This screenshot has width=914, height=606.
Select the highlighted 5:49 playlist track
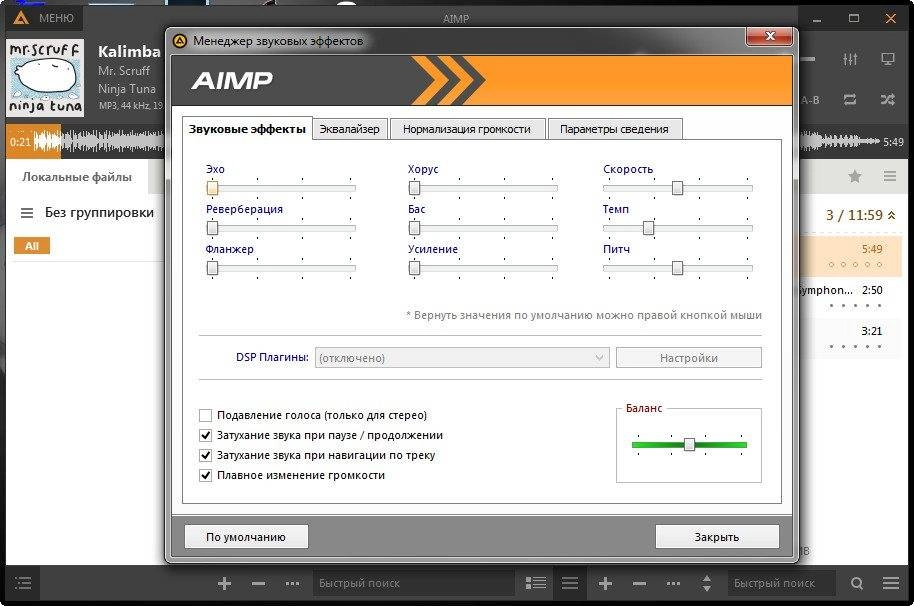(x=851, y=255)
